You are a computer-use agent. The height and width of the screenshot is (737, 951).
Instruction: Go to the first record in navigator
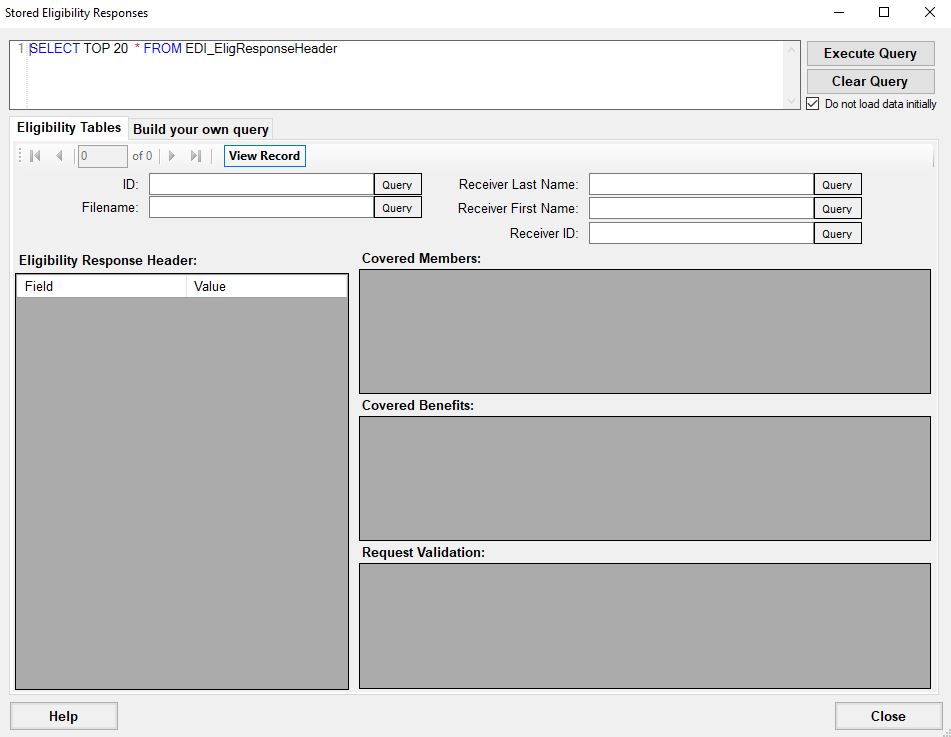coord(35,156)
